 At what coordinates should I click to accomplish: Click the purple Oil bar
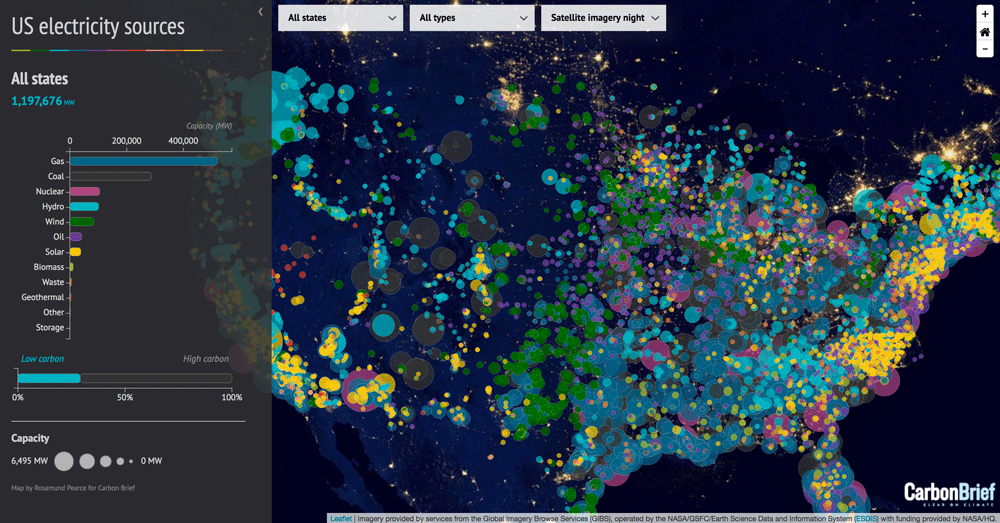tap(75, 237)
